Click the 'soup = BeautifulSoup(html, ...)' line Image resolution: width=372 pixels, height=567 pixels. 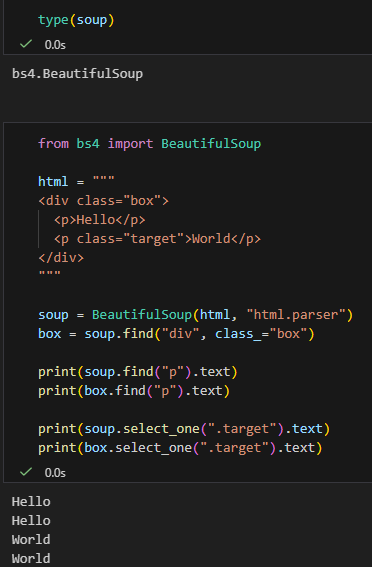point(195,315)
